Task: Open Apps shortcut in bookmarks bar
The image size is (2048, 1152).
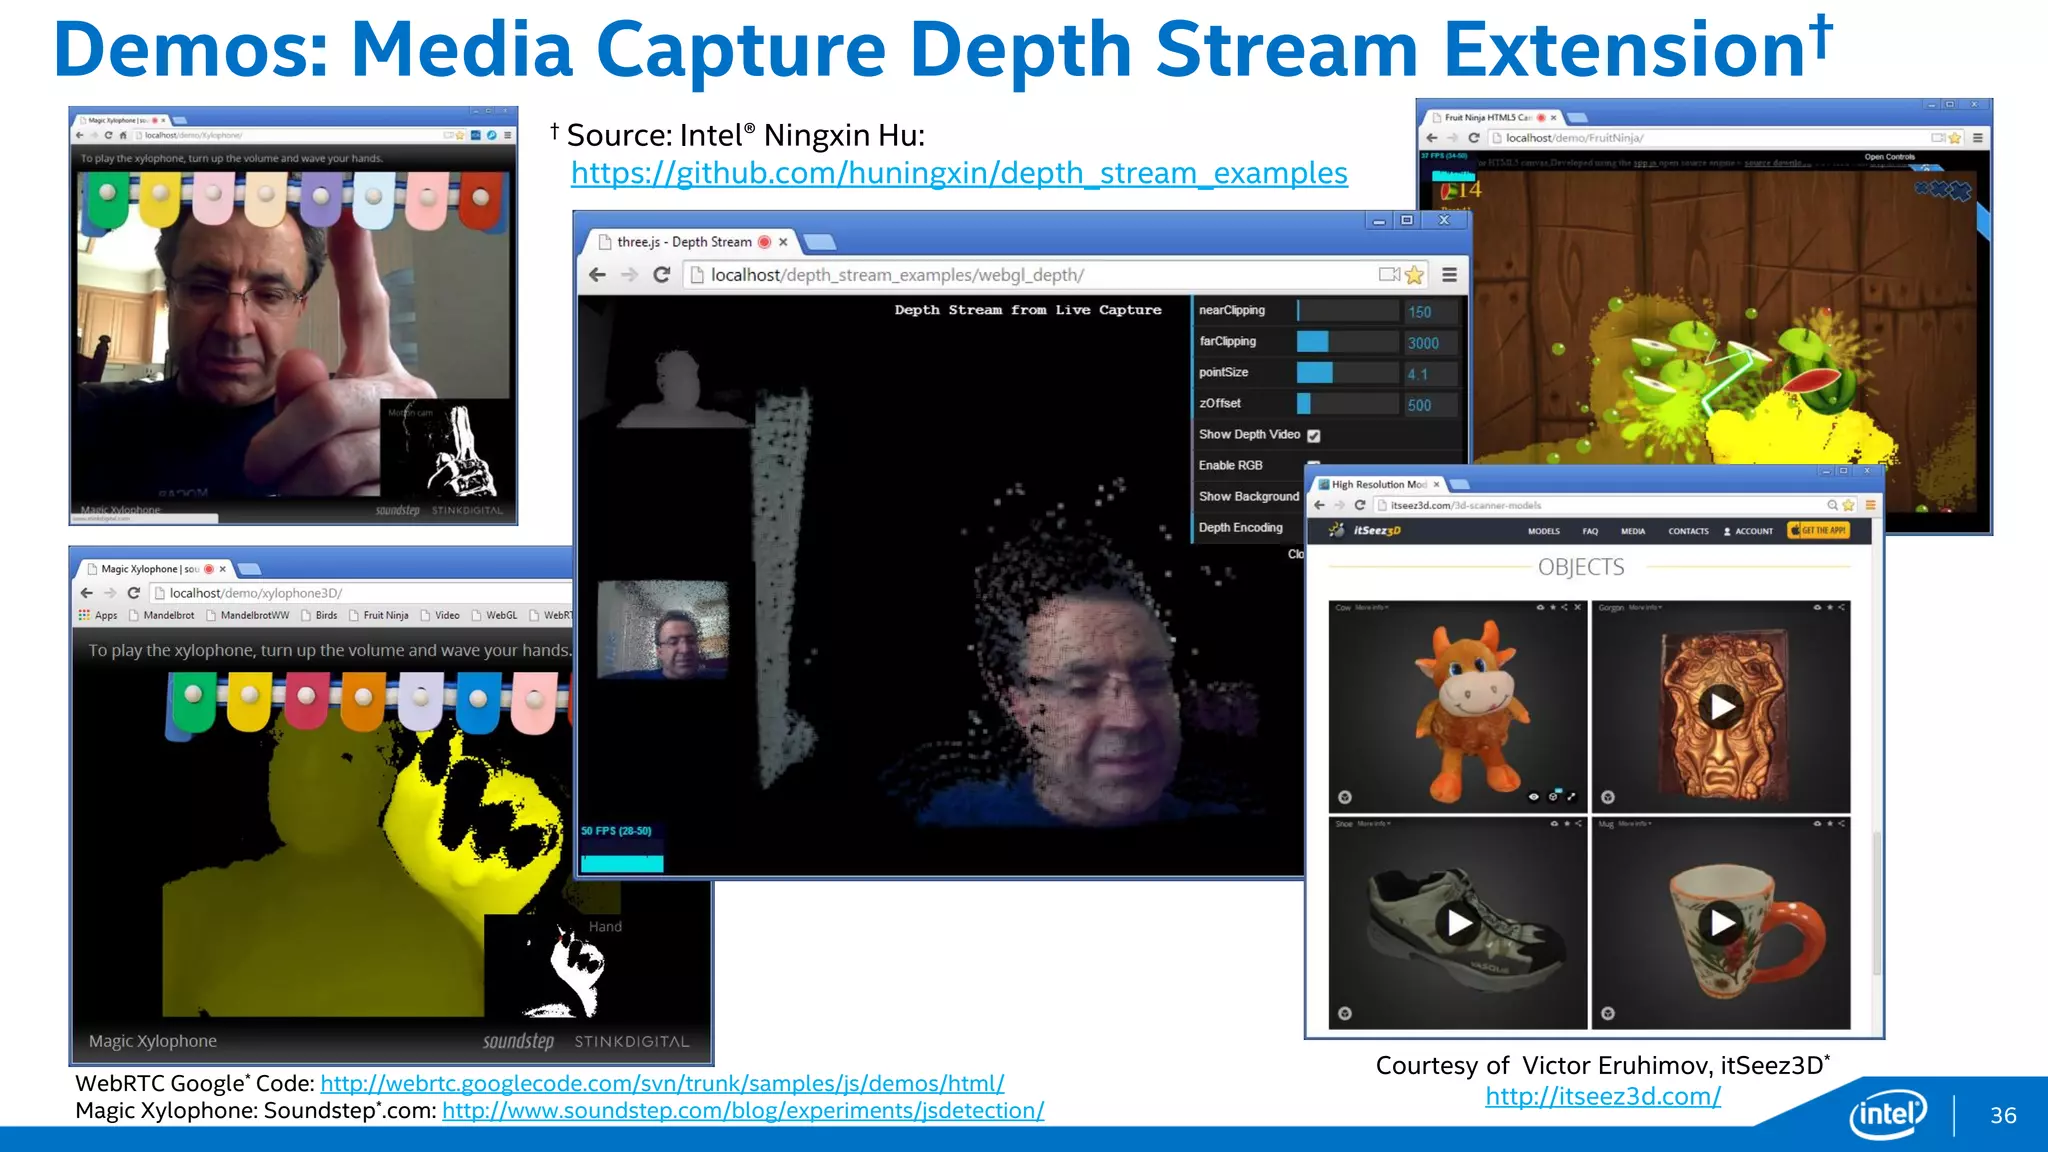Action: point(98,615)
